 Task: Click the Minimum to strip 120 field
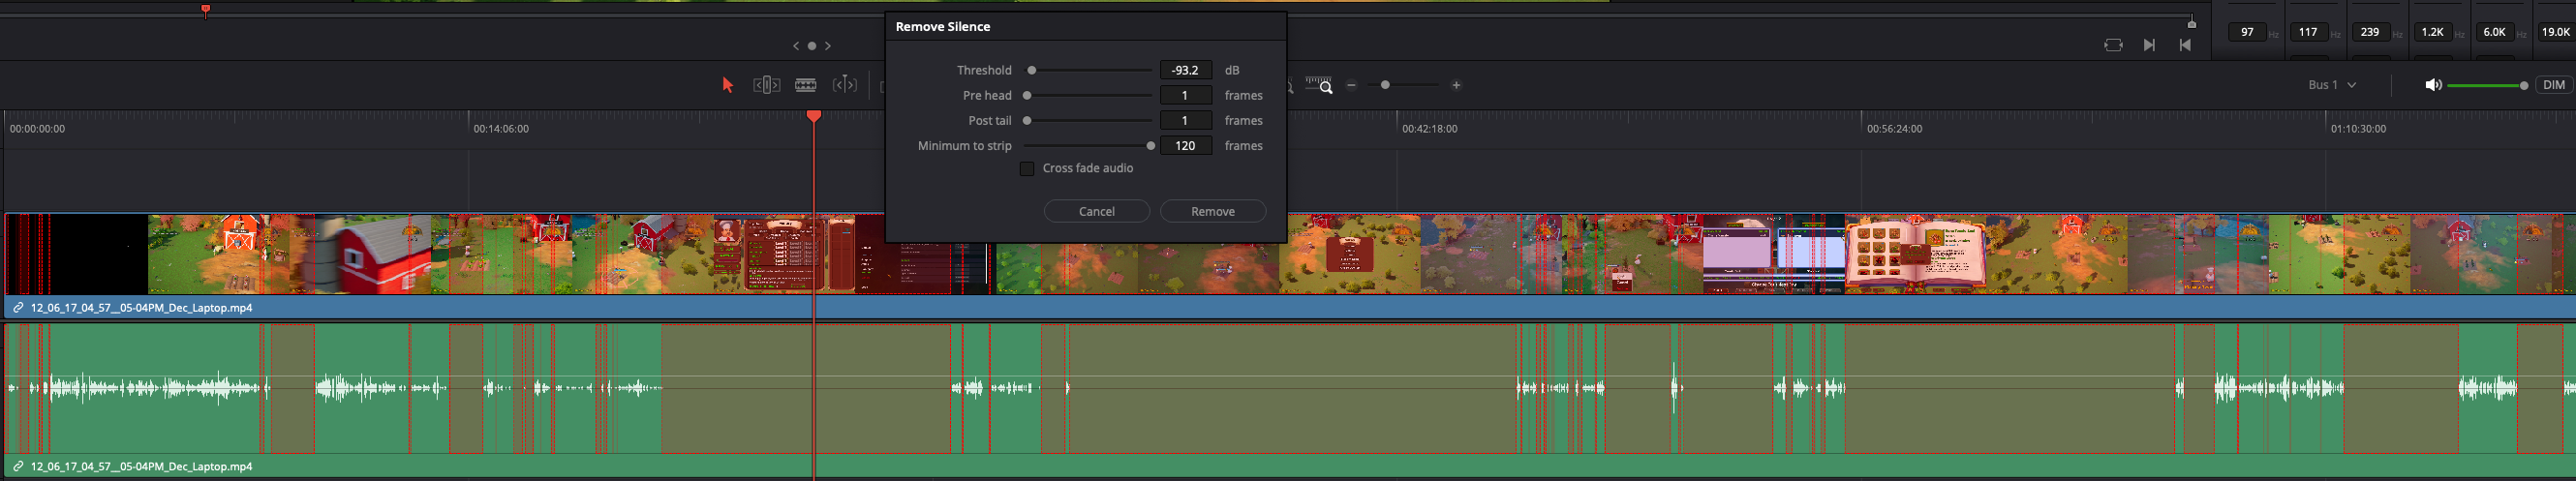1185,146
